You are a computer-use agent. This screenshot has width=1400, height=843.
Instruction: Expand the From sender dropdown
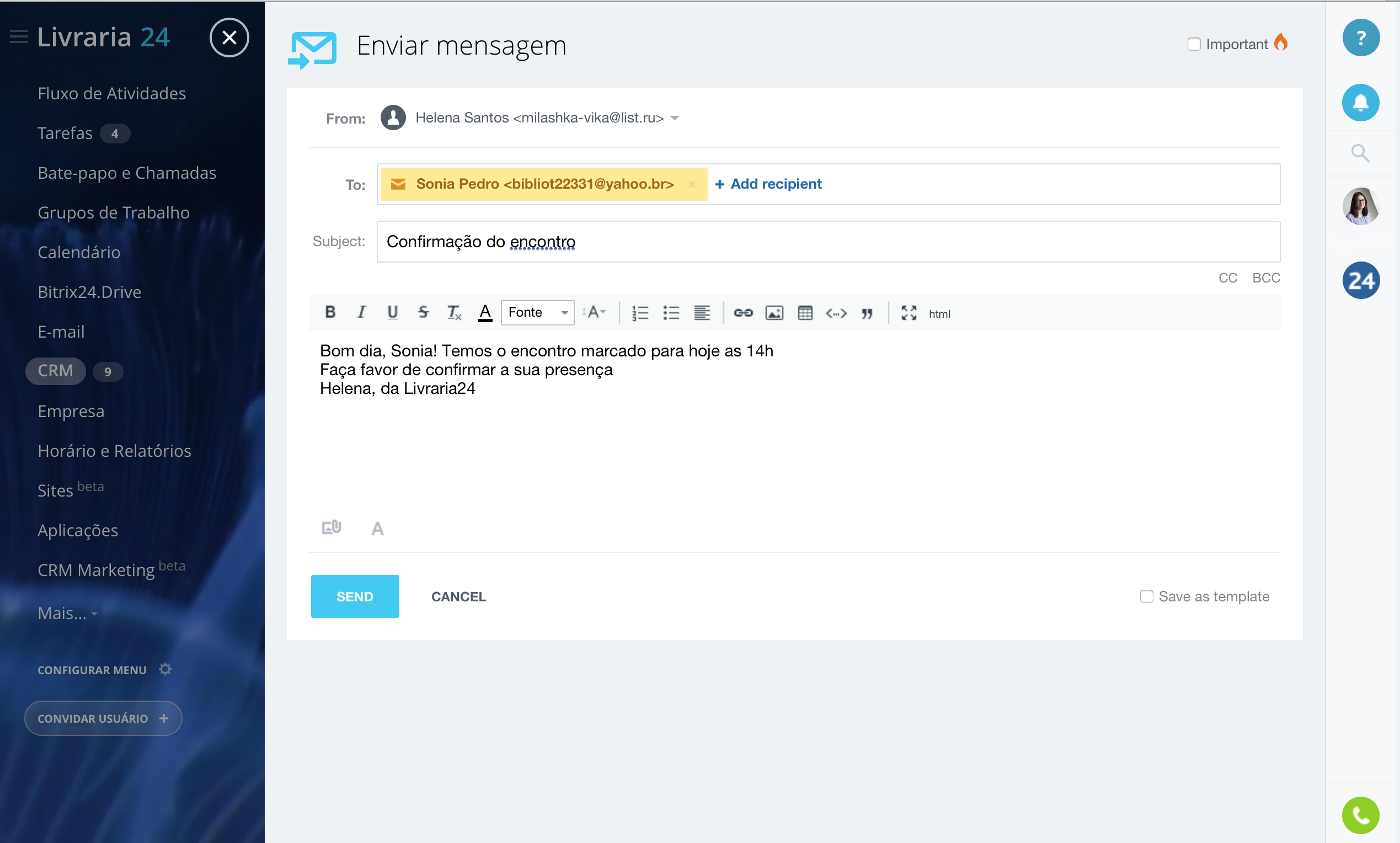(675, 118)
